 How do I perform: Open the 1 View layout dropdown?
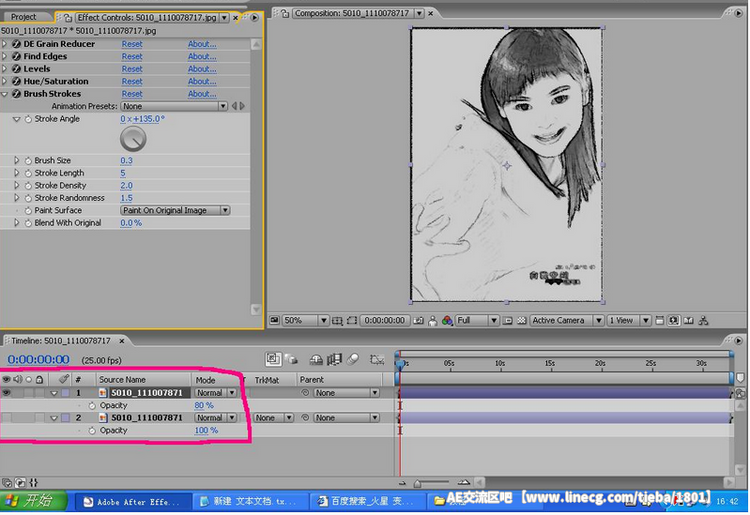pos(629,320)
